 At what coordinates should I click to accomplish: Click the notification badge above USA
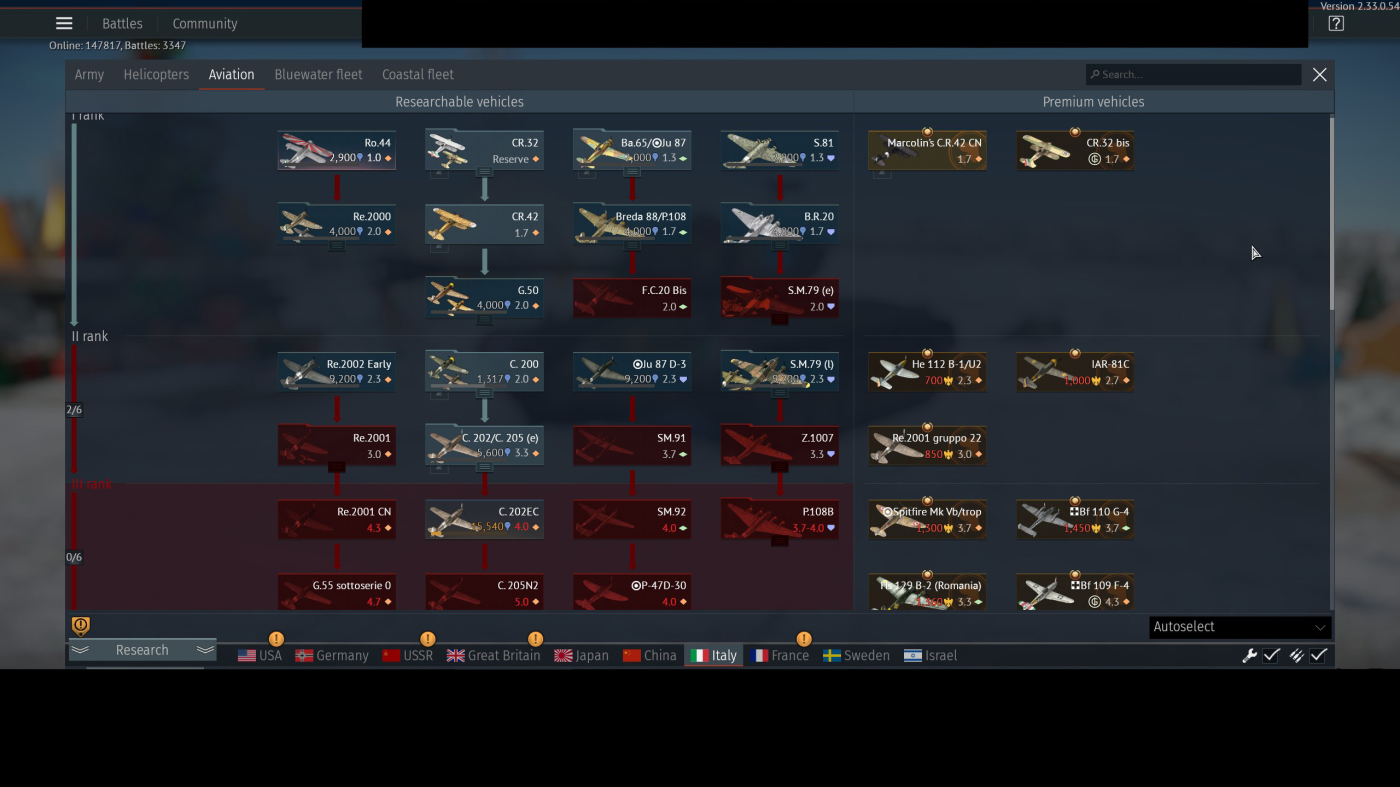pyautogui.click(x=276, y=639)
